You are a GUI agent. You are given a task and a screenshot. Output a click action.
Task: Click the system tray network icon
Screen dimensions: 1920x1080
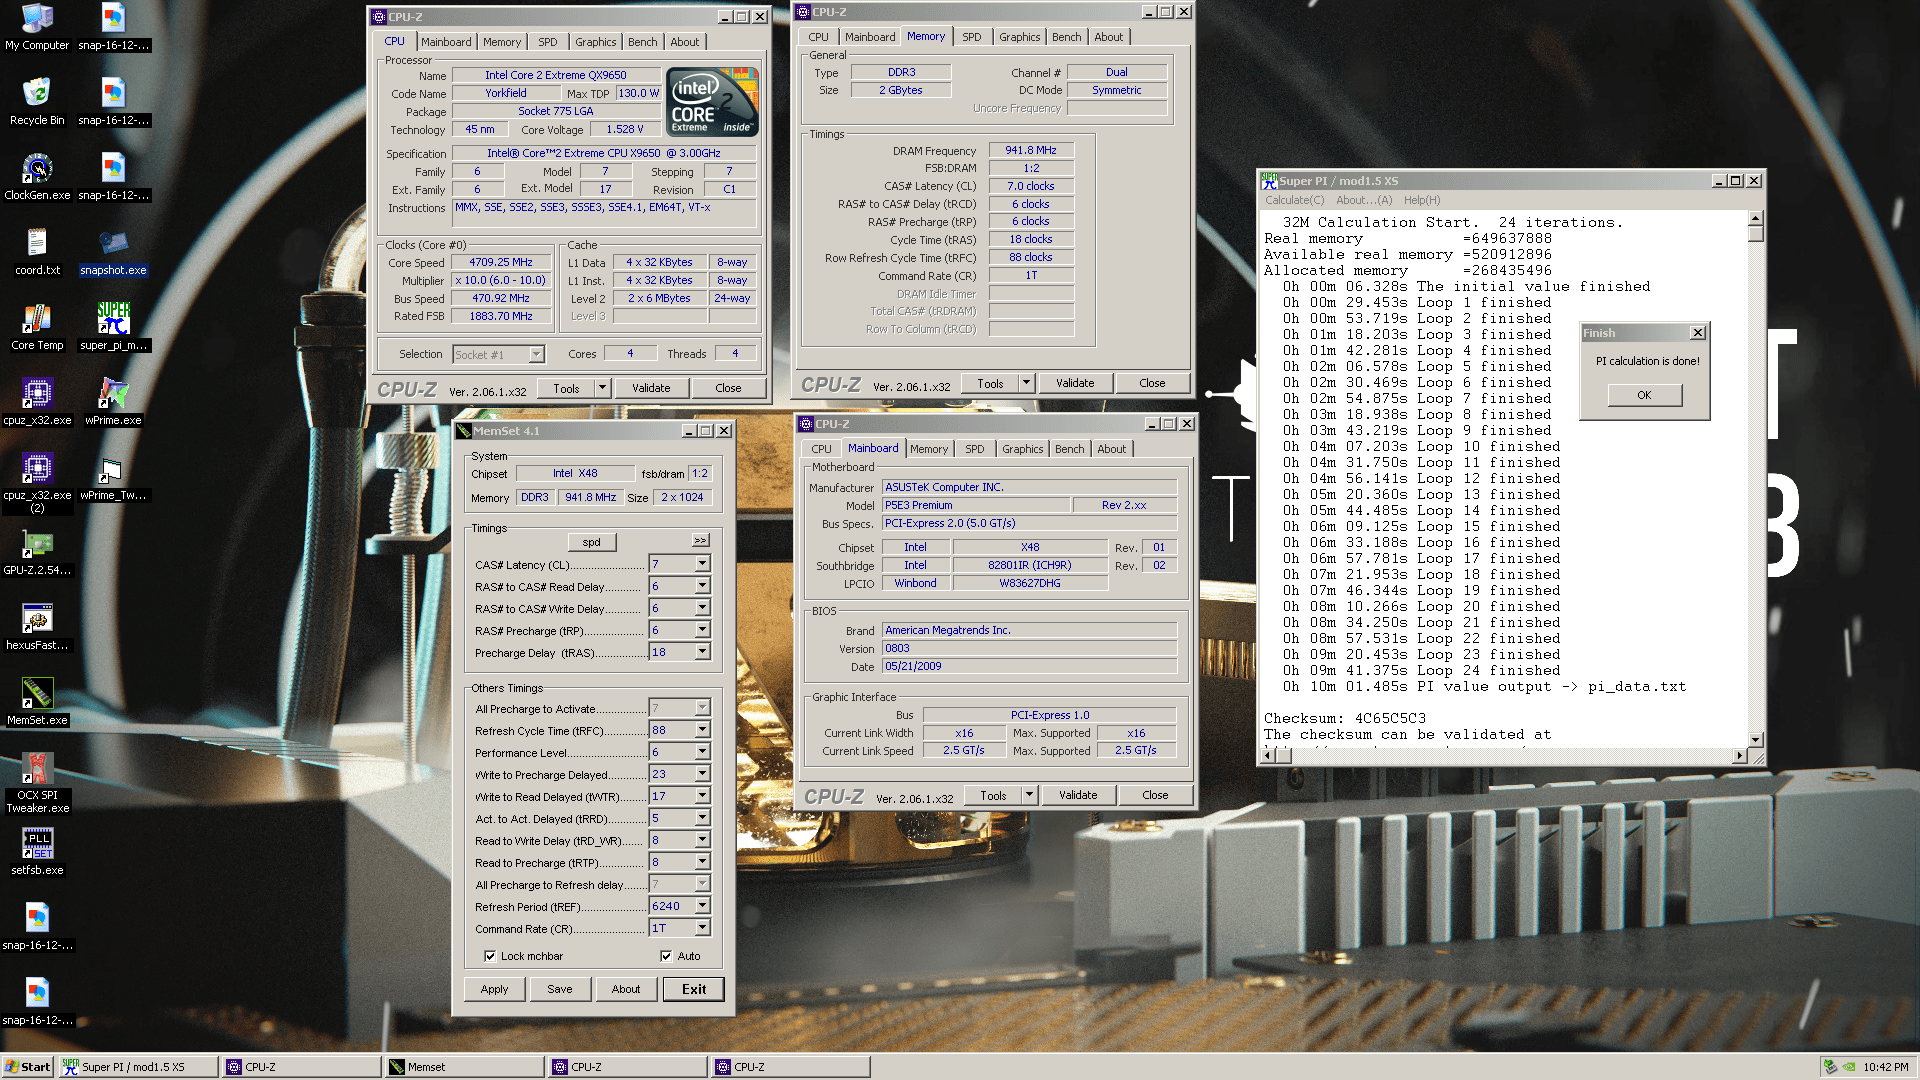1830,1067
